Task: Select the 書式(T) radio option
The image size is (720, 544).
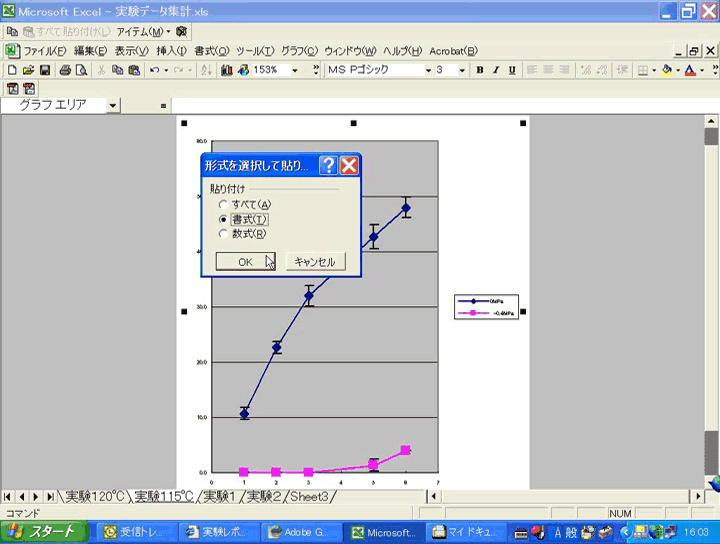Action: 224,219
